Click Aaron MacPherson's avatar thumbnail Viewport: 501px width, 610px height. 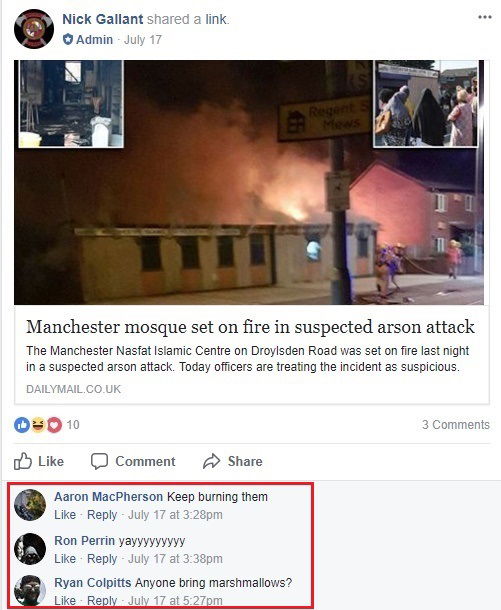pyautogui.click(x=30, y=505)
